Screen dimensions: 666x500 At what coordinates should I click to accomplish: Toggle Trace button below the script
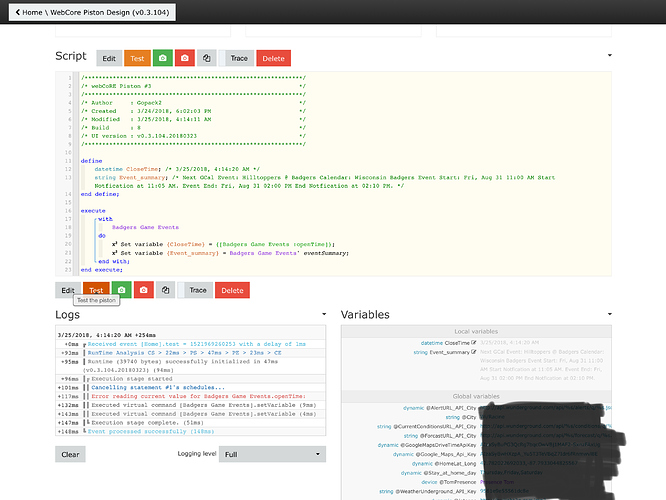(195, 290)
